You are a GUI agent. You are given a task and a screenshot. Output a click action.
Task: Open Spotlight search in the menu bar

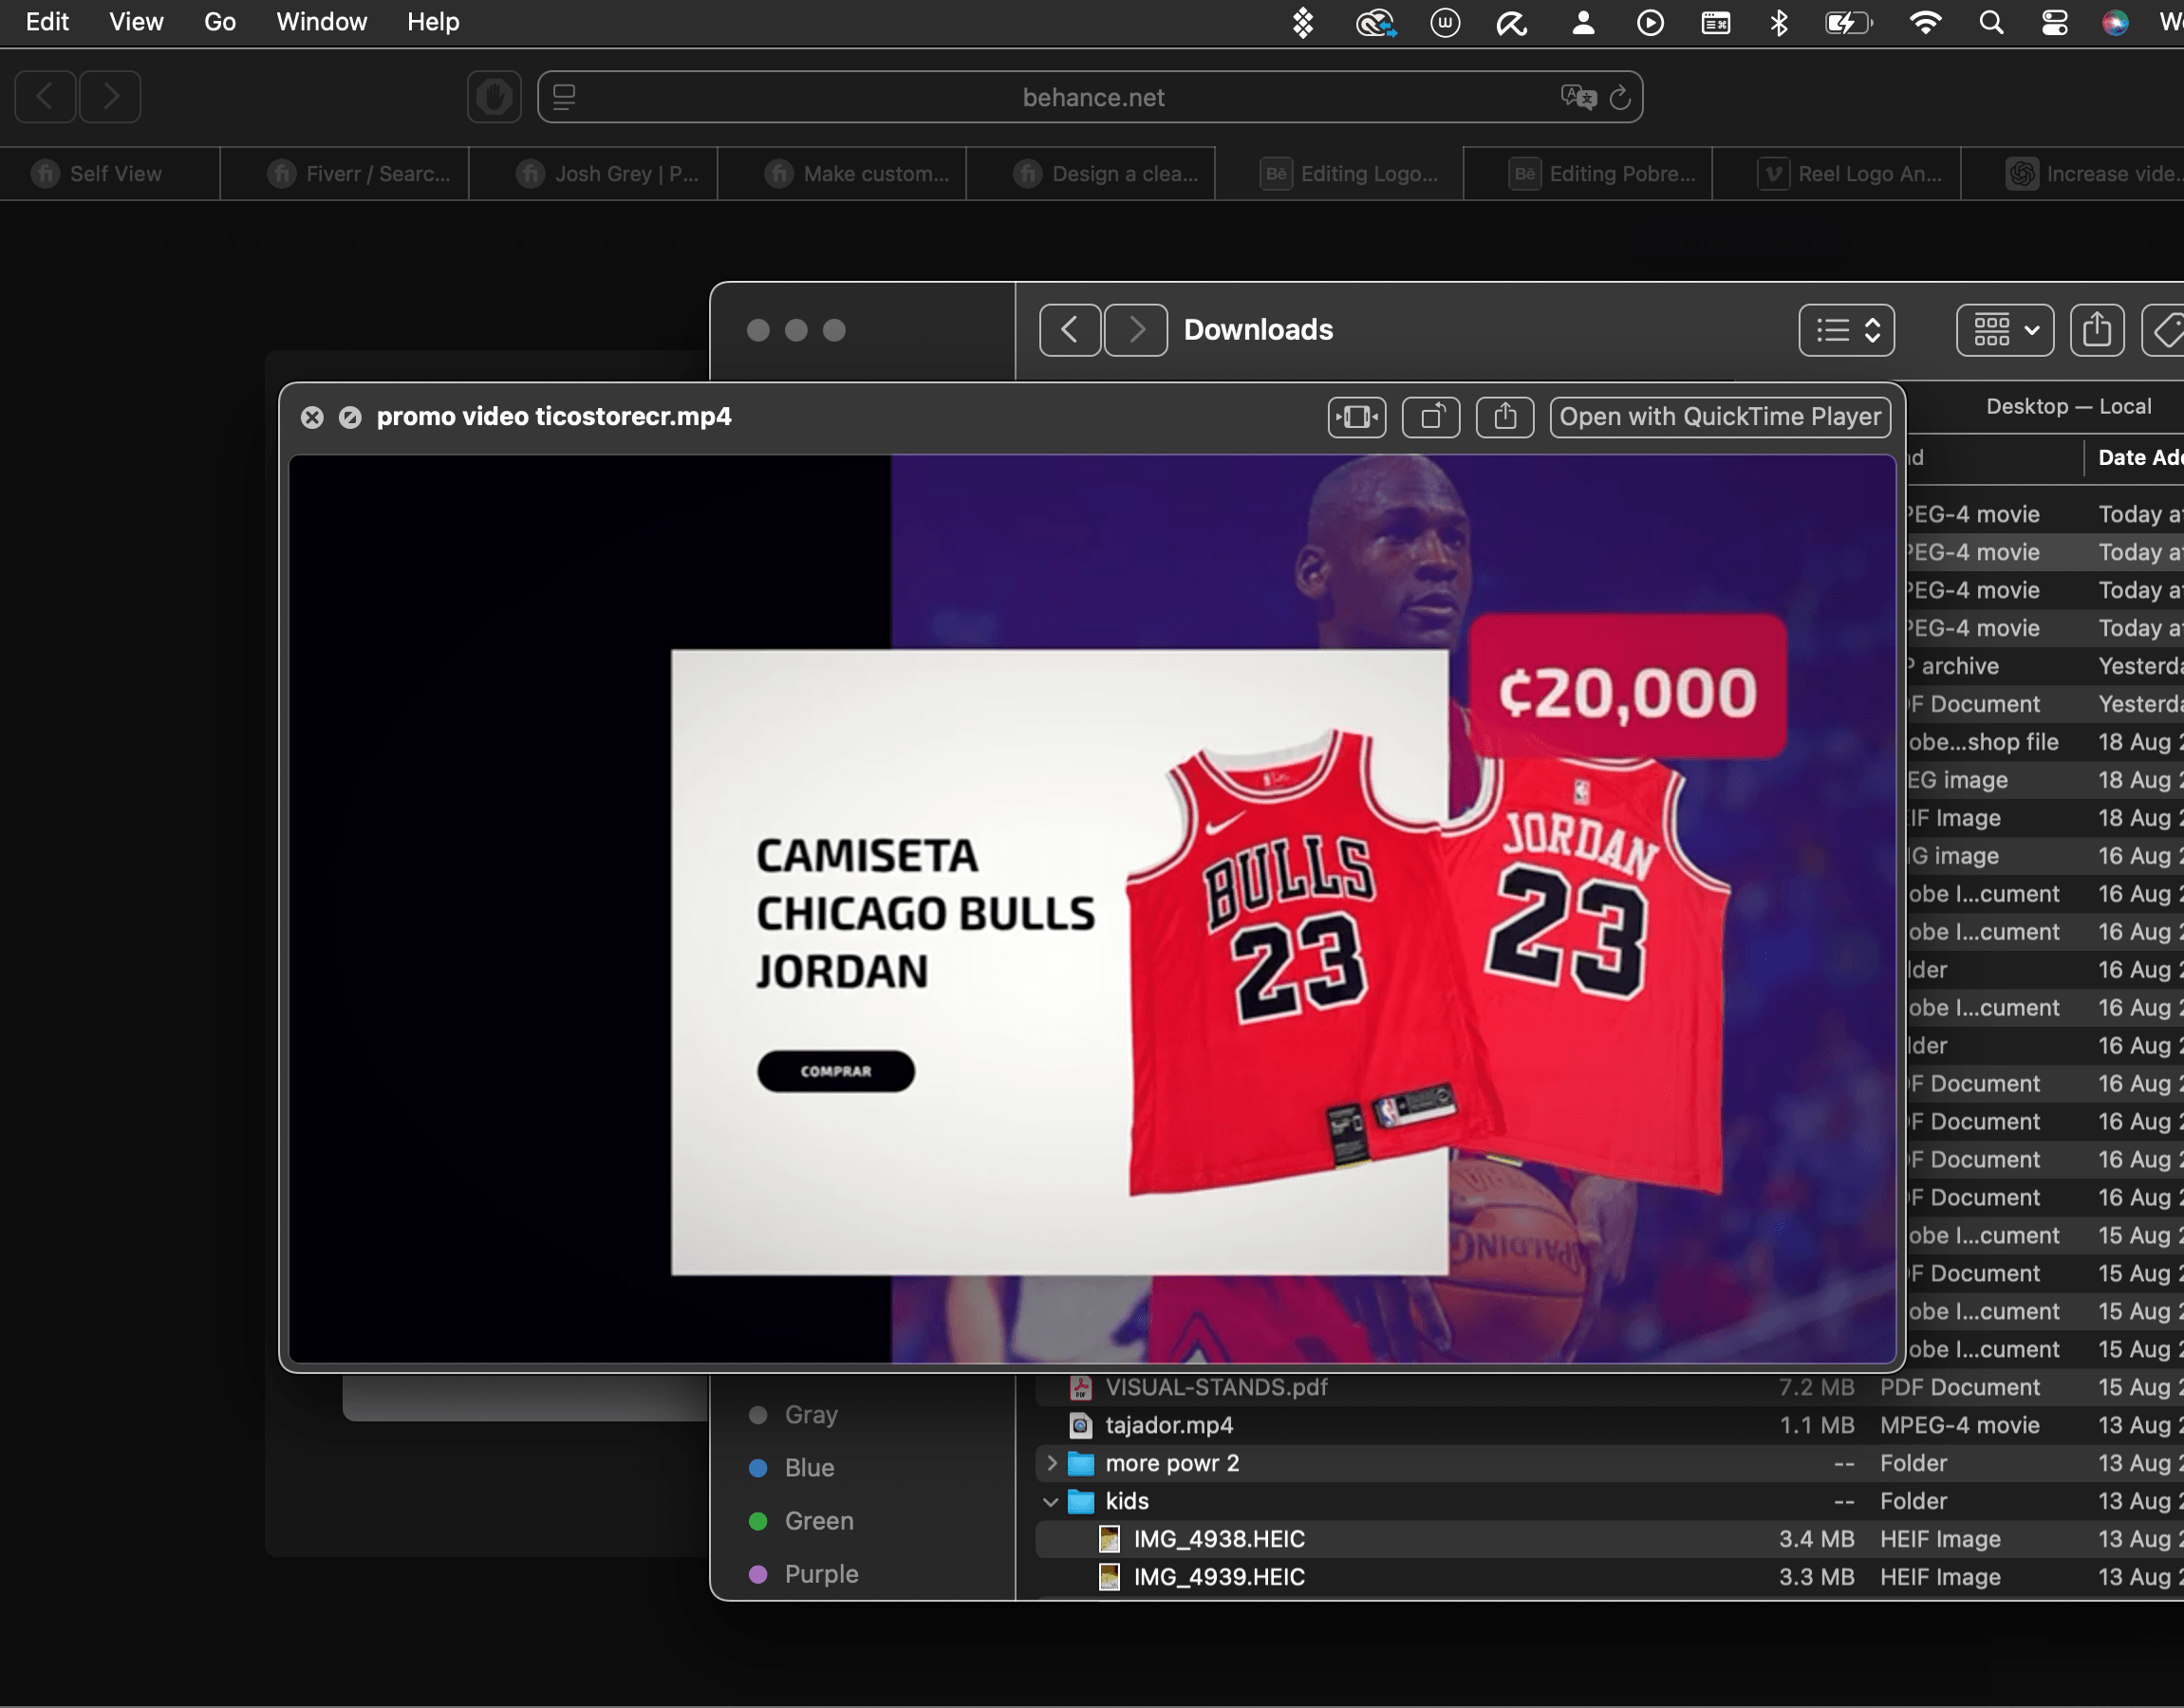(1990, 22)
